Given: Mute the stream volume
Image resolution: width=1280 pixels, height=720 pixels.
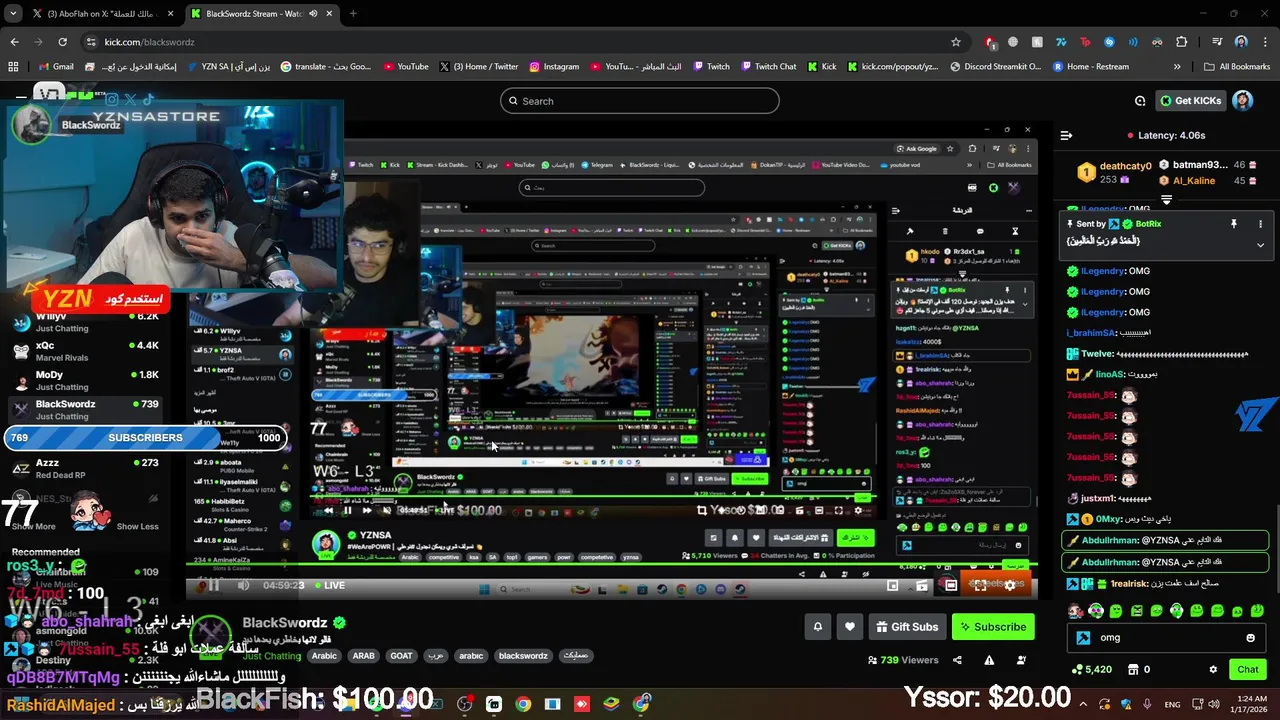Looking at the screenshot, I should [243, 586].
